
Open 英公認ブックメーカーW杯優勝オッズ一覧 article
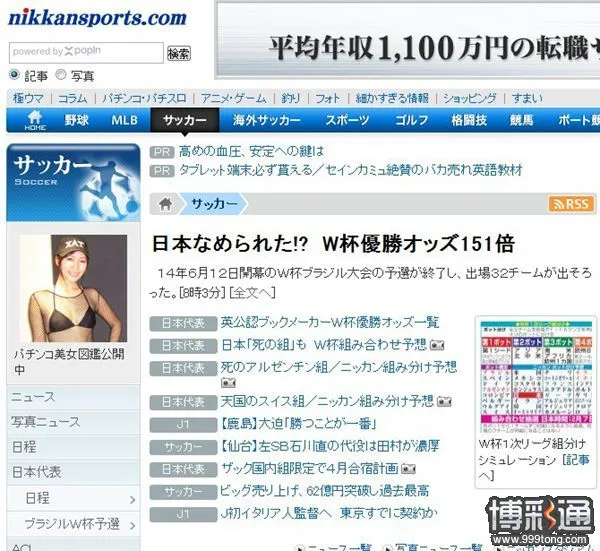329,323
